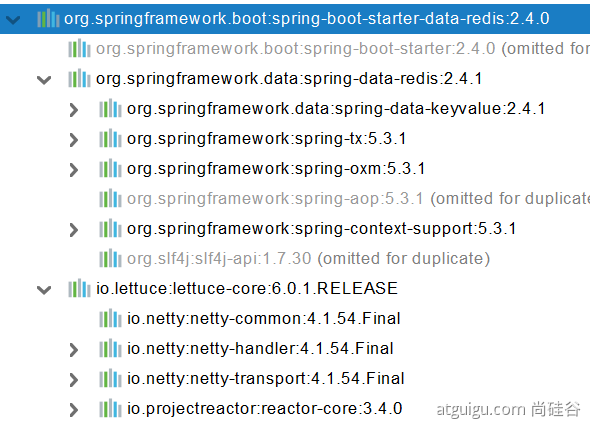Screen dimensions: 590x428
Task: Collapse the spring-boot-starter-data-redis root node
Action: tap(13, 20)
